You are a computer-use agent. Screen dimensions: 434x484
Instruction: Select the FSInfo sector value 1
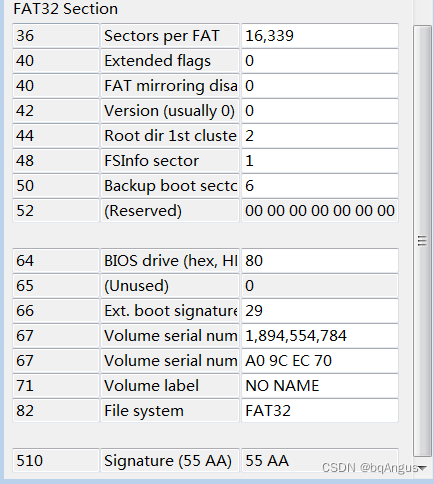click(320, 161)
